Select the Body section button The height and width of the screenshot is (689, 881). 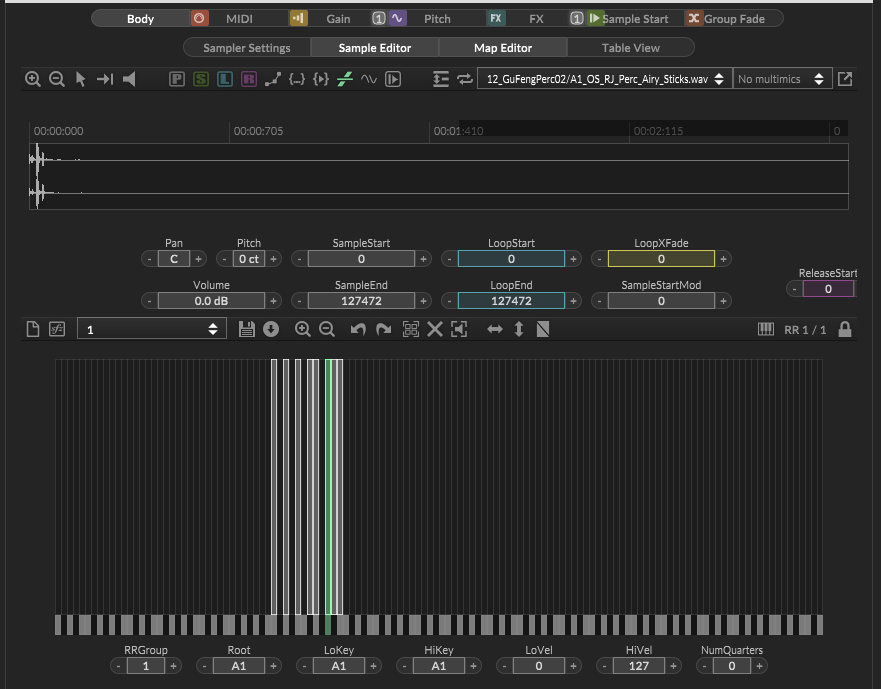(140, 19)
